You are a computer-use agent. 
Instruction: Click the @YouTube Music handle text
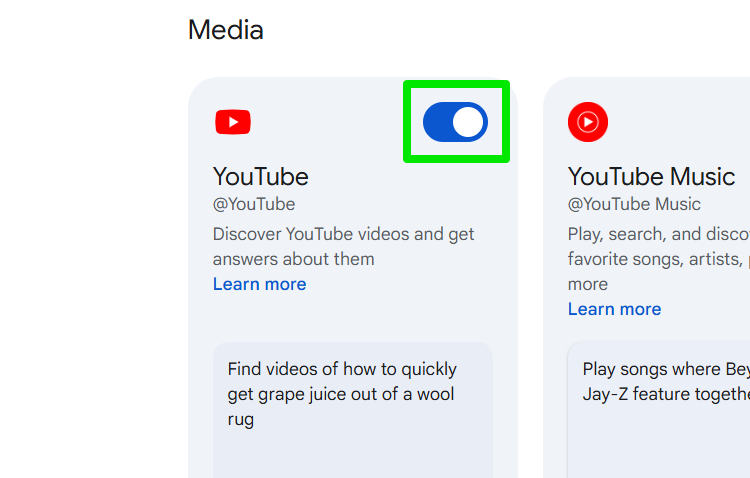pos(634,204)
